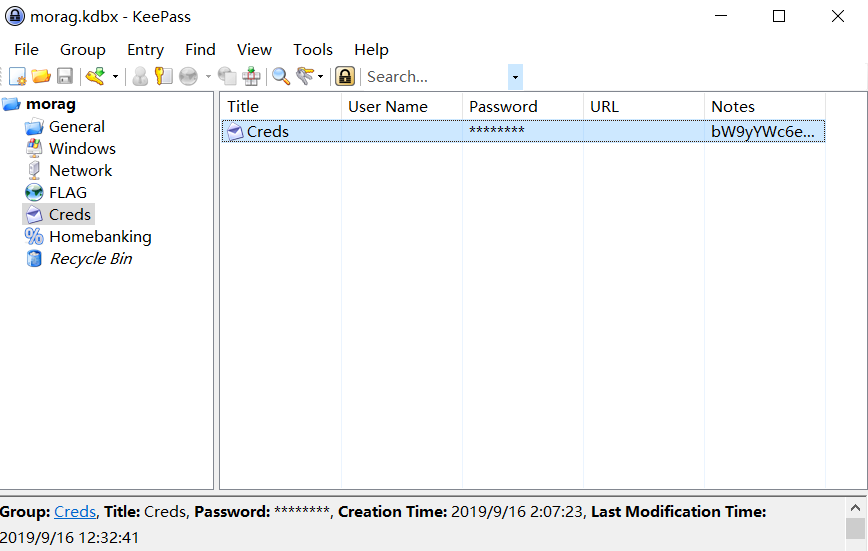Sort by the URL column header
868x551 pixels.
point(644,106)
